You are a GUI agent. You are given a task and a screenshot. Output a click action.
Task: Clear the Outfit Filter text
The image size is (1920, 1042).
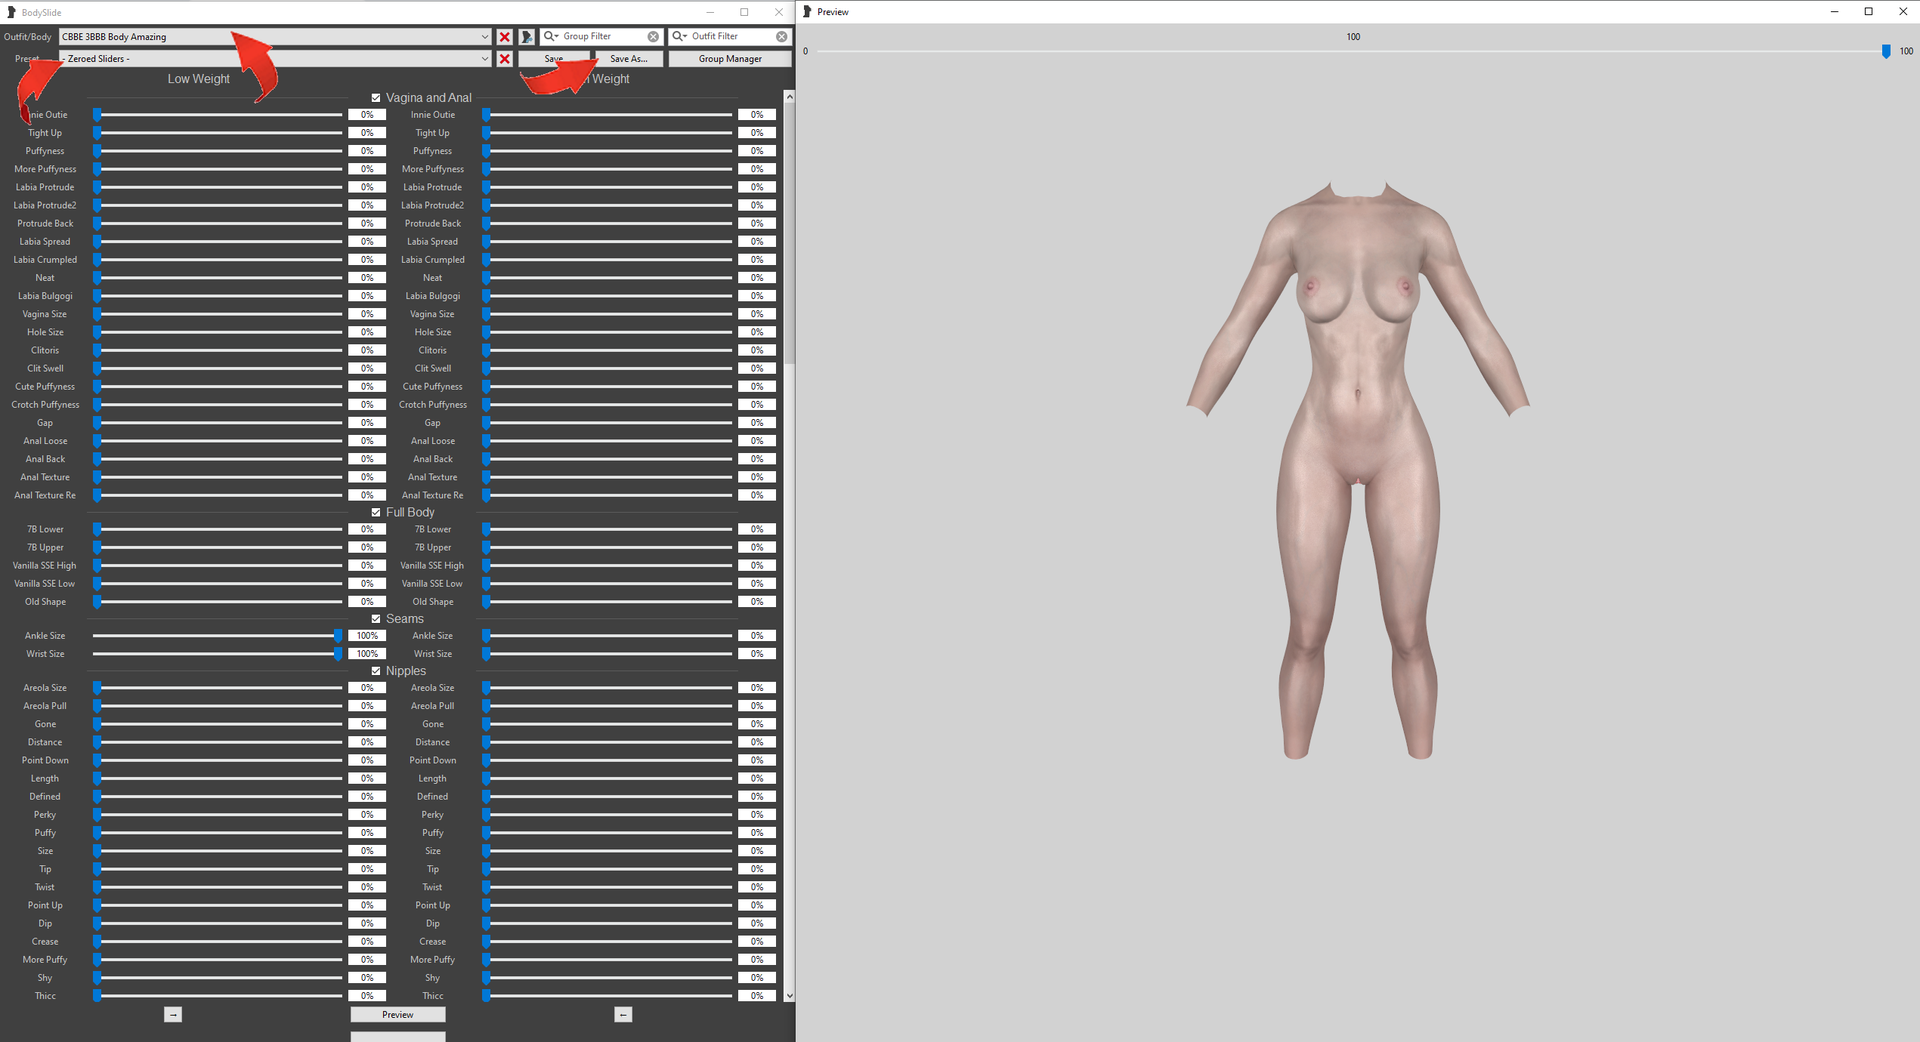782,36
